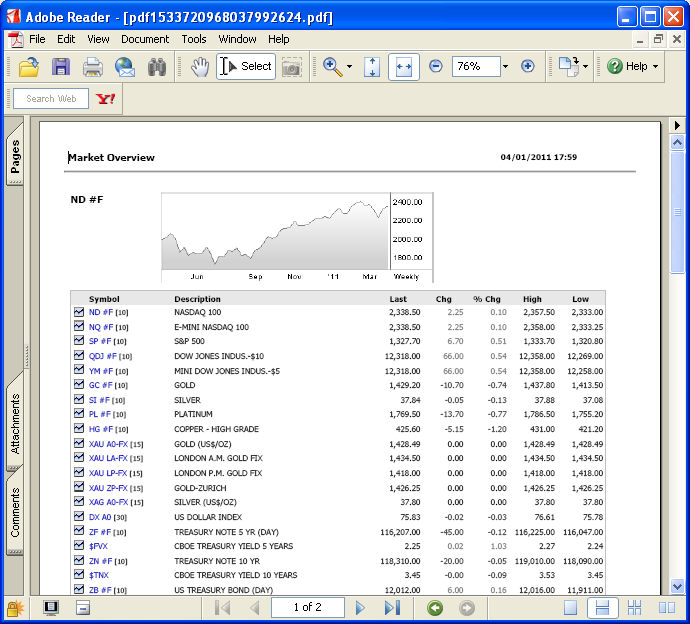
Task: Click the page number field 1 of 2
Action: 308,608
